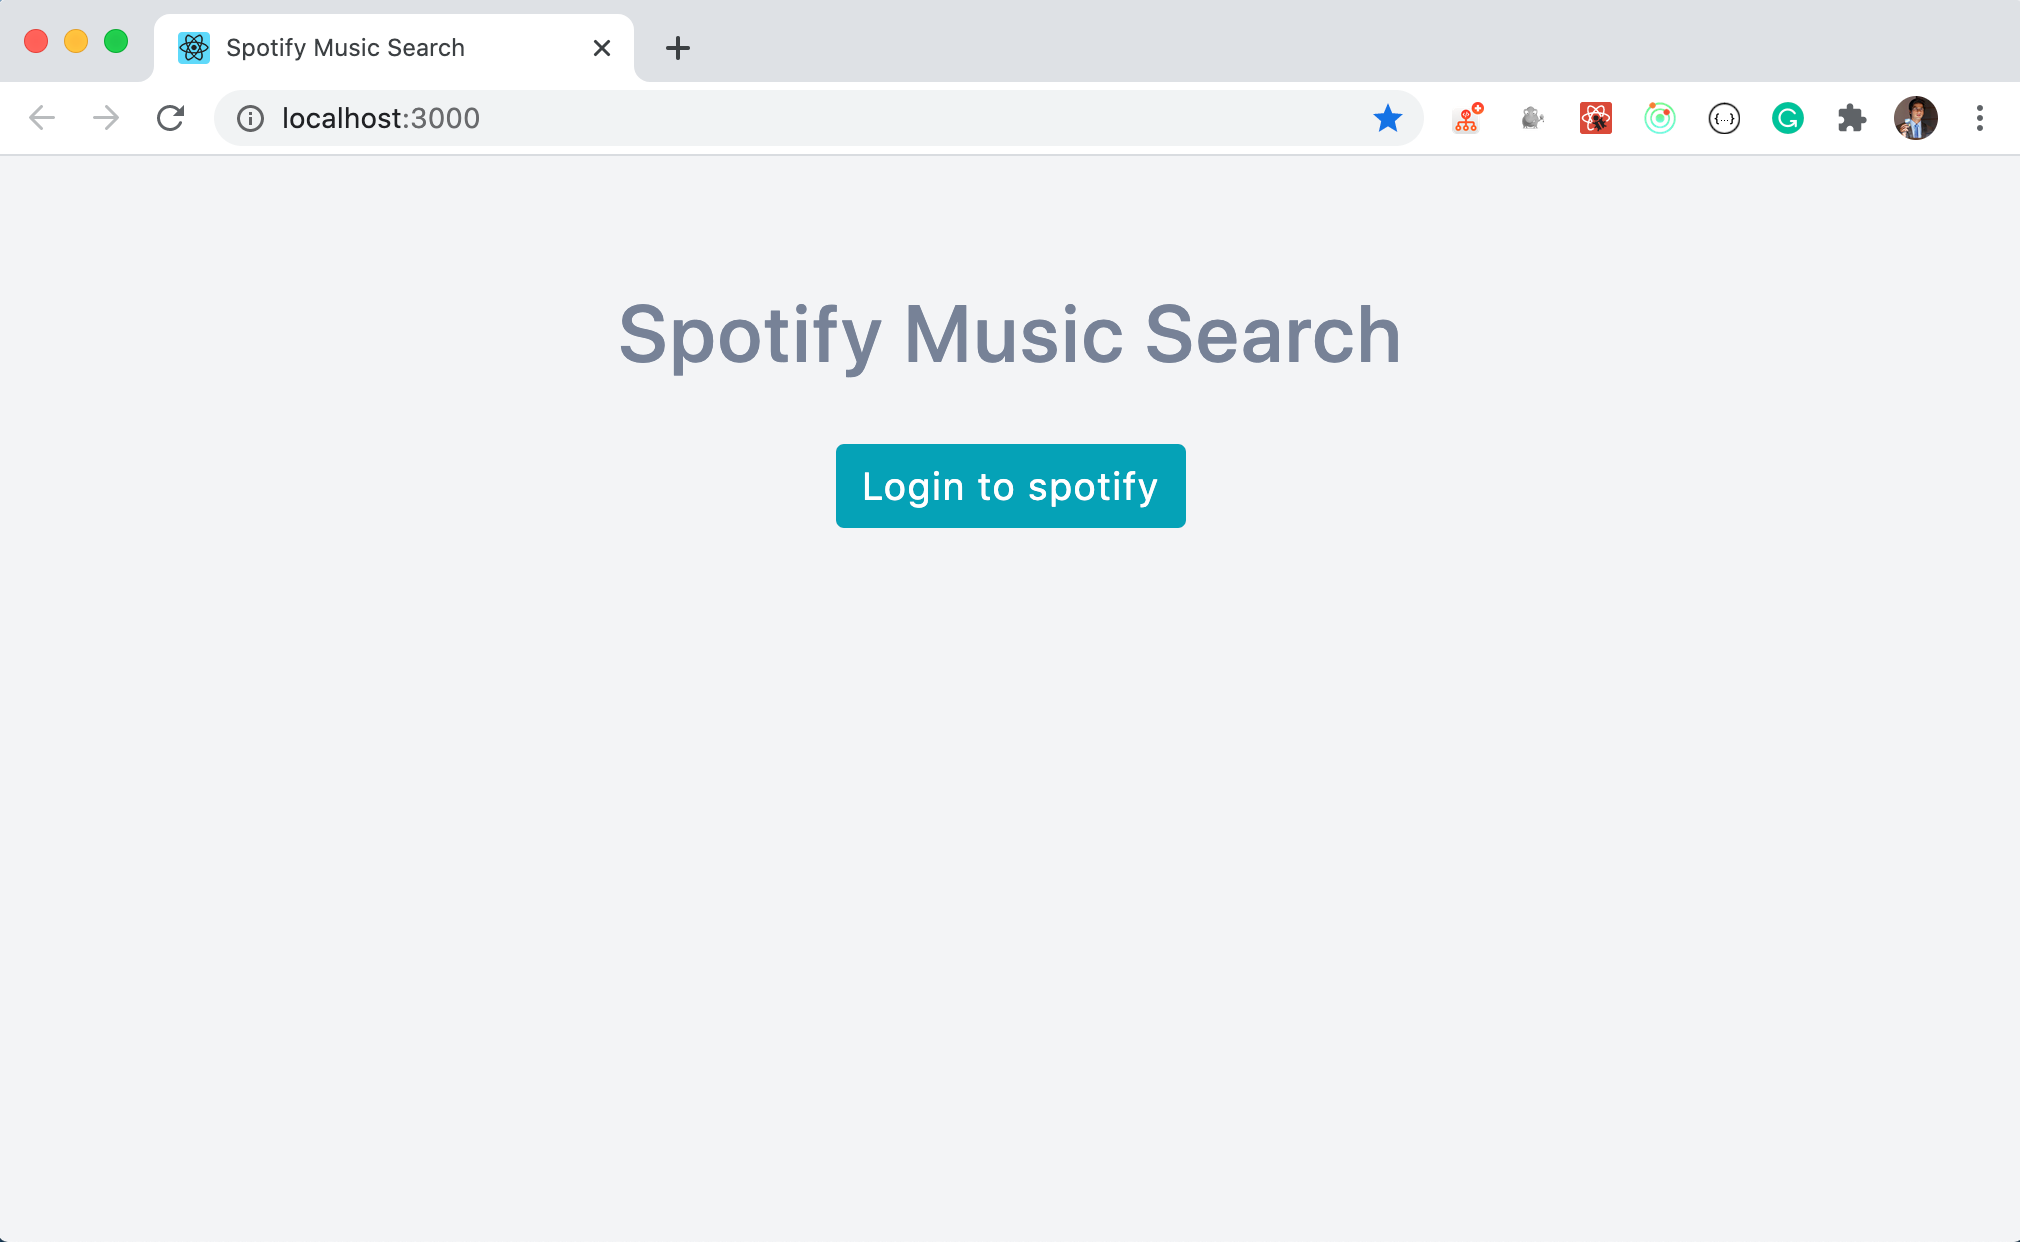Viewport: 2020px width, 1242px height.
Task: View site information icon in address bar
Action: (250, 119)
